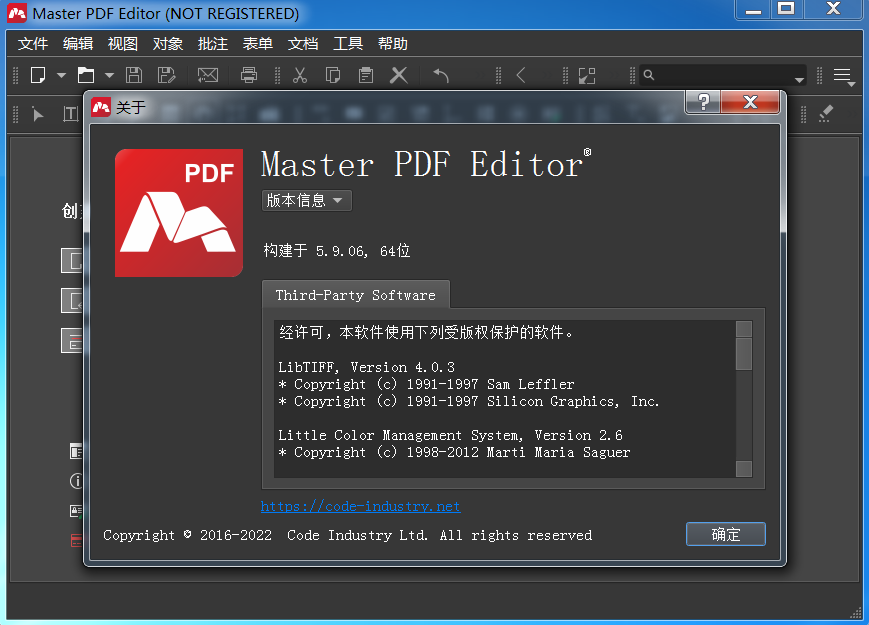
Task: Click the Send by email envelope icon
Action: (208, 75)
